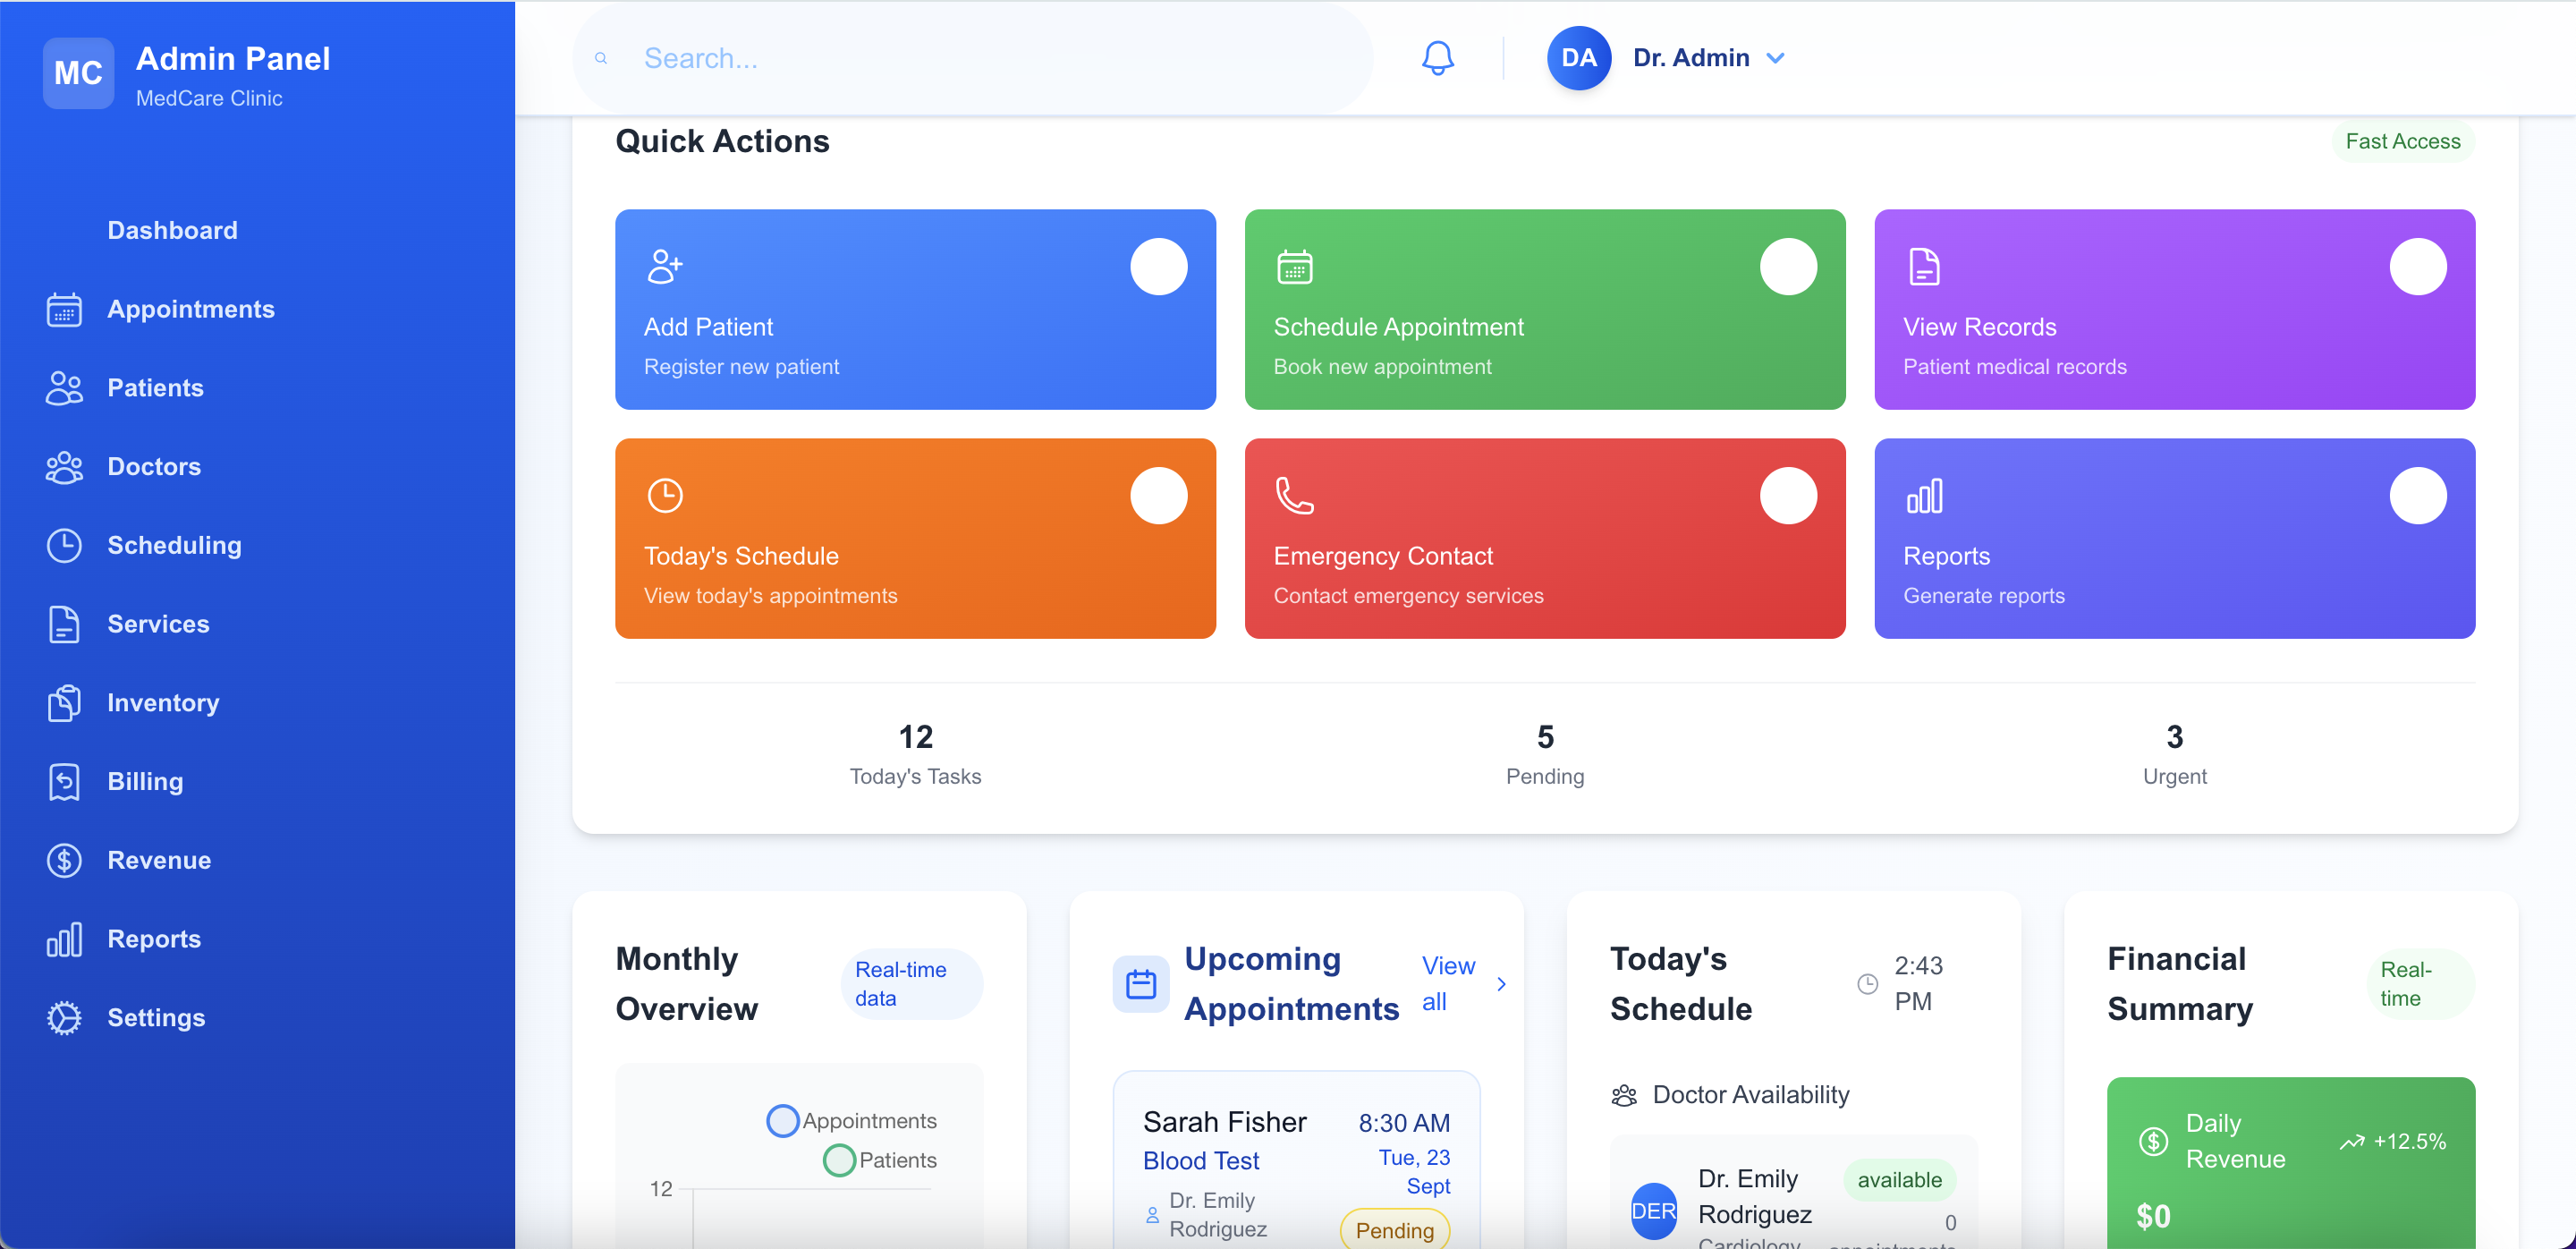Open the Emergency Contact quick action
Viewport: 2576px width, 1249px height.
1544,539
